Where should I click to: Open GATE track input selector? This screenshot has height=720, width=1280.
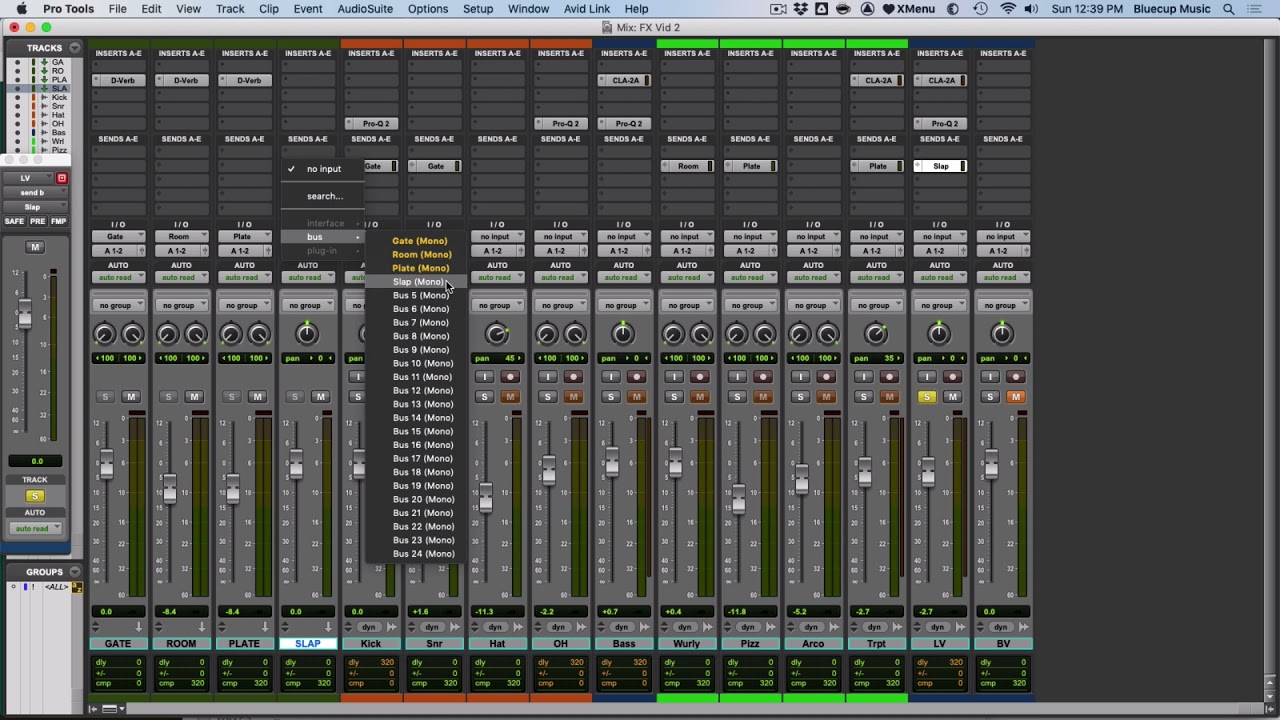(x=118, y=237)
